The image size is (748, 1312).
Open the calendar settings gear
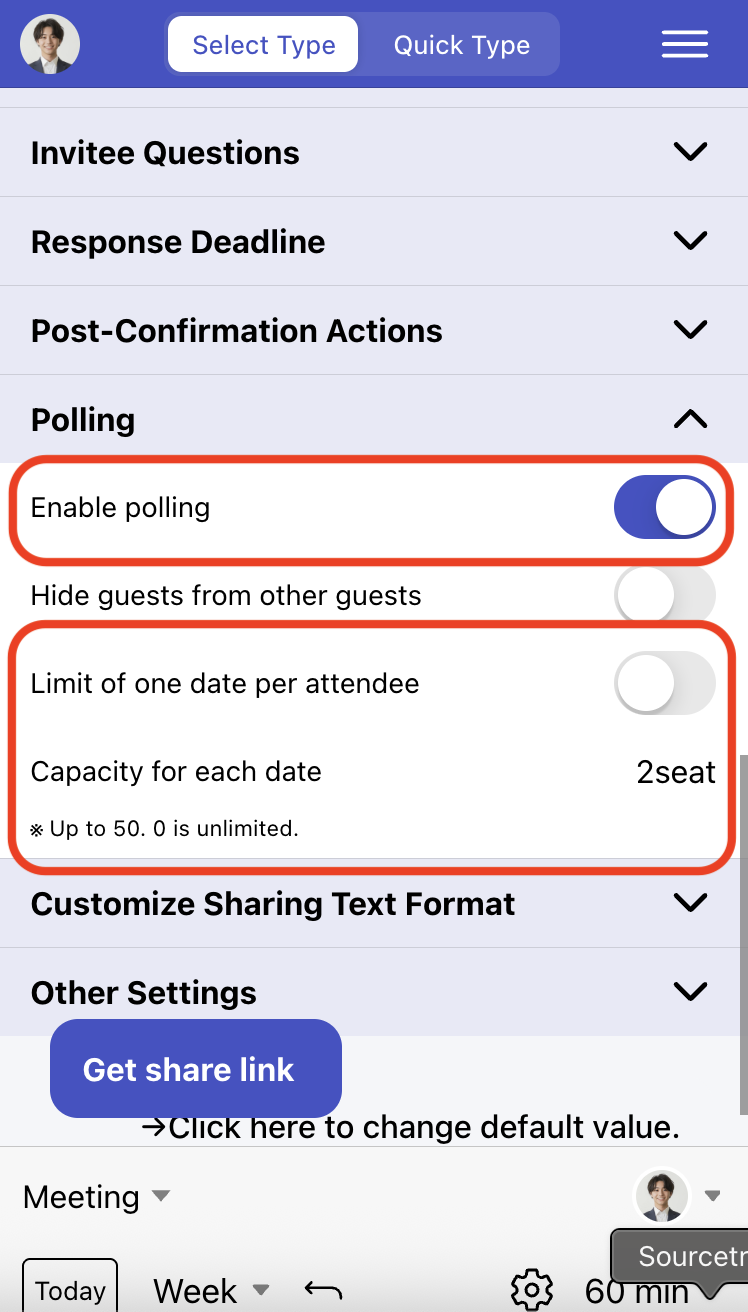click(x=531, y=1290)
